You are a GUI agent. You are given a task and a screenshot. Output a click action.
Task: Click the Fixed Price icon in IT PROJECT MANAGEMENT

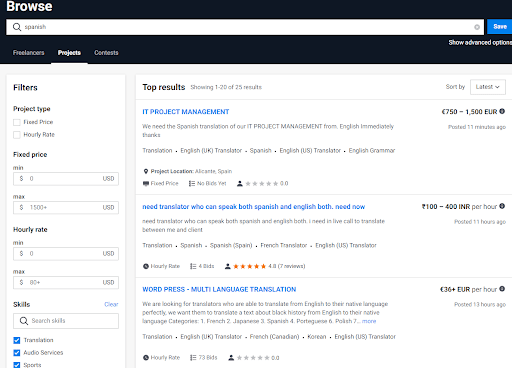point(146,184)
